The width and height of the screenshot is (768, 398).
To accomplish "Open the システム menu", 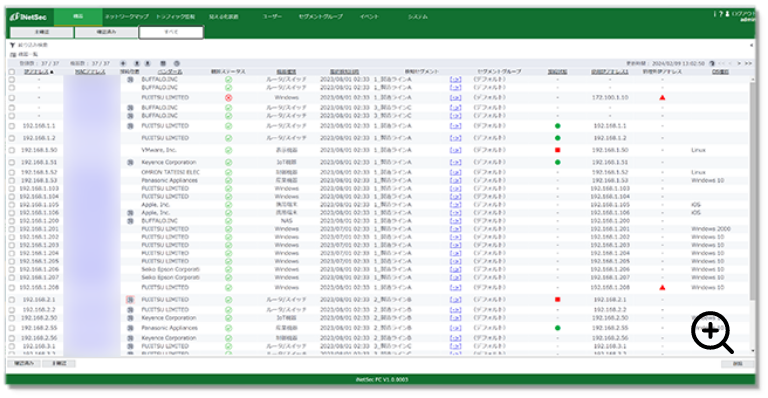I will click(x=418, y=17).
